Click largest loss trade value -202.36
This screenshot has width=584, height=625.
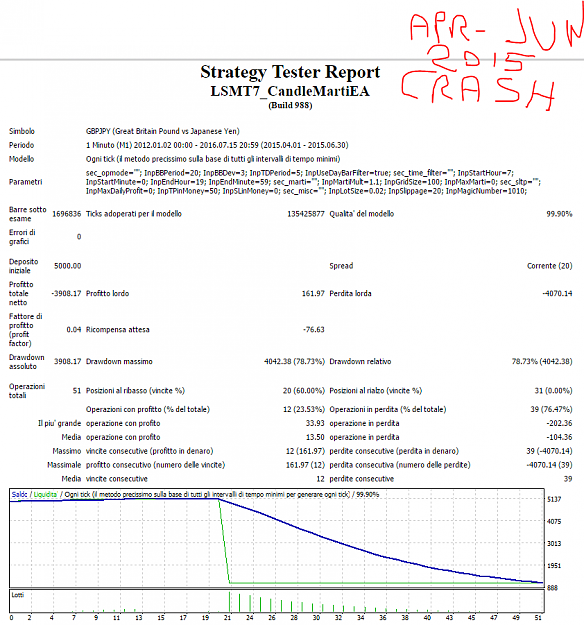[x=559, y=423]
